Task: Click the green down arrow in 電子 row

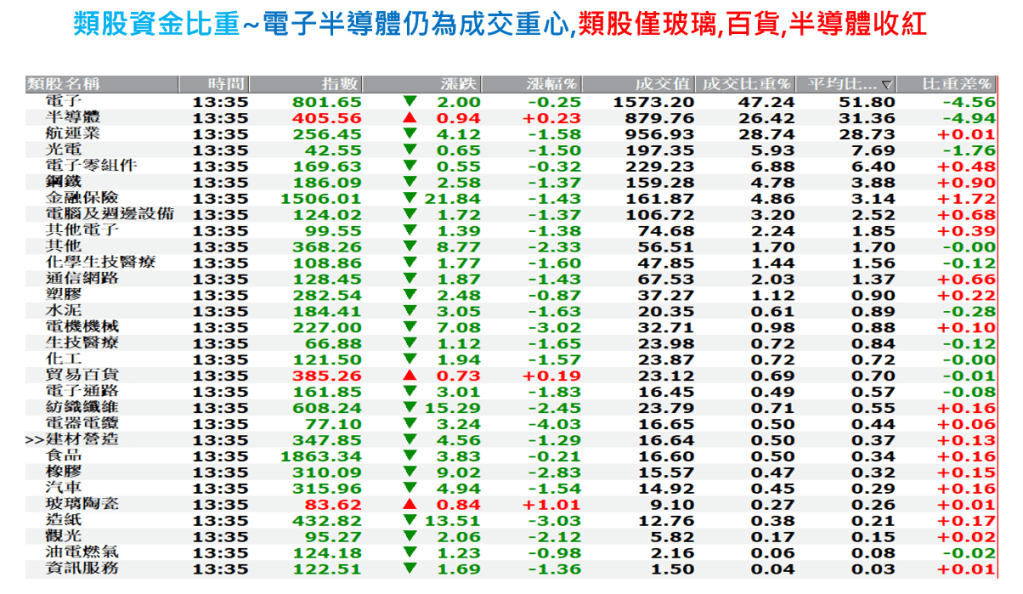Action: click(408, 102)
